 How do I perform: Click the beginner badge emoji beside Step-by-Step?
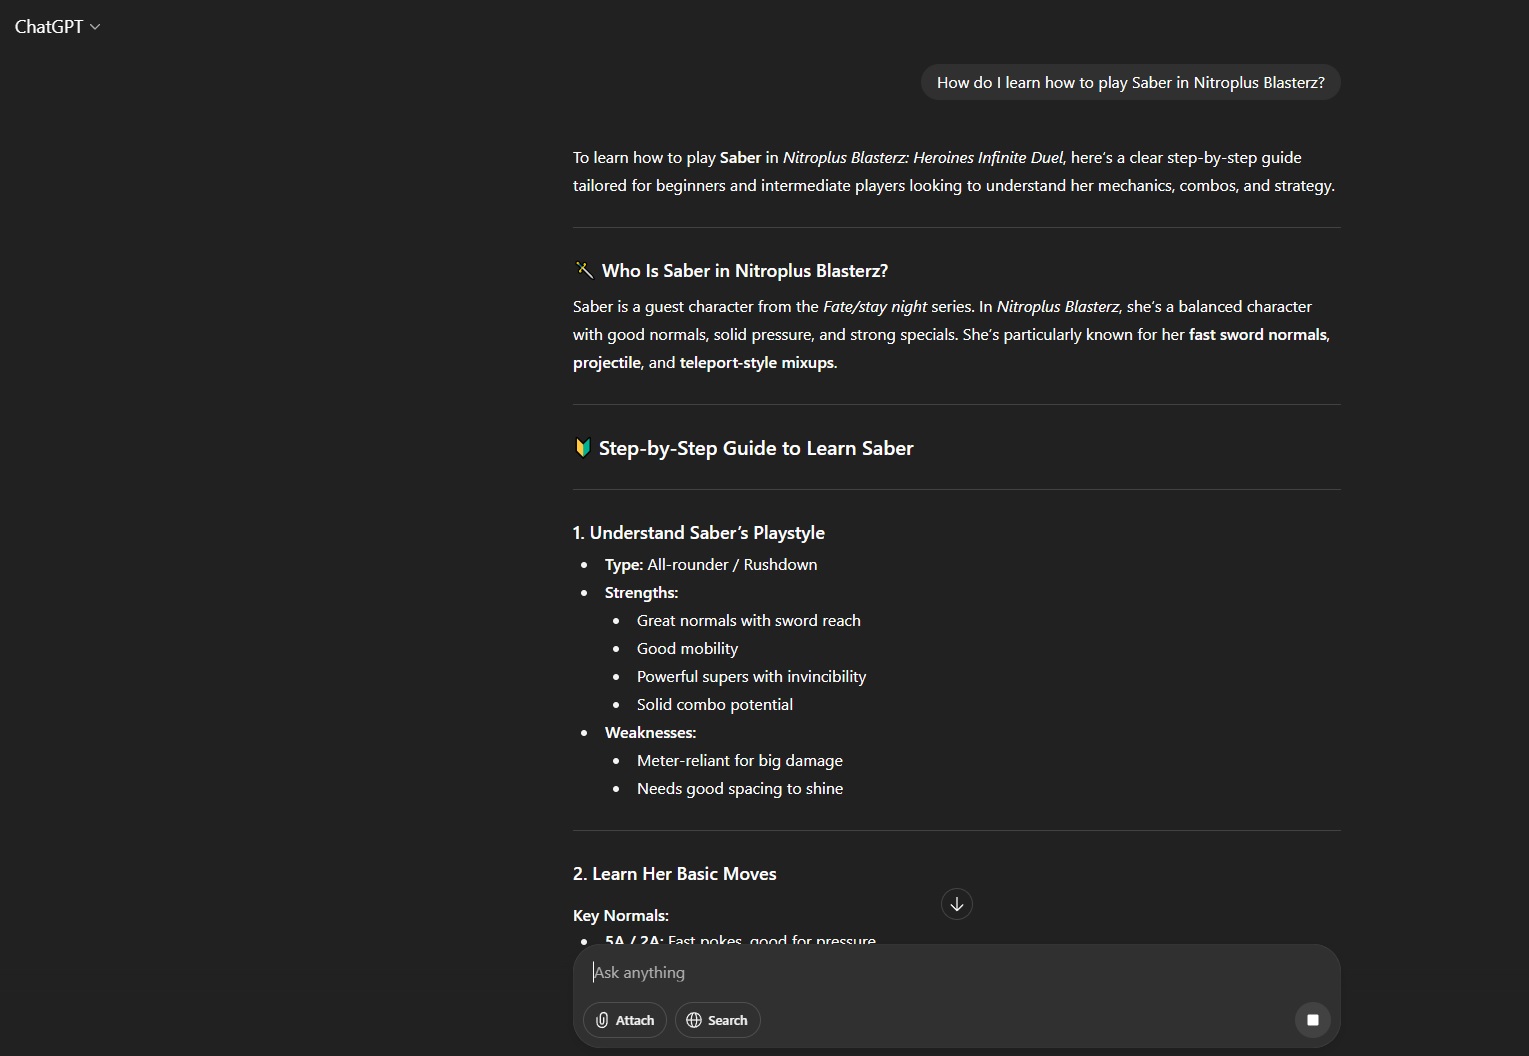582,447
